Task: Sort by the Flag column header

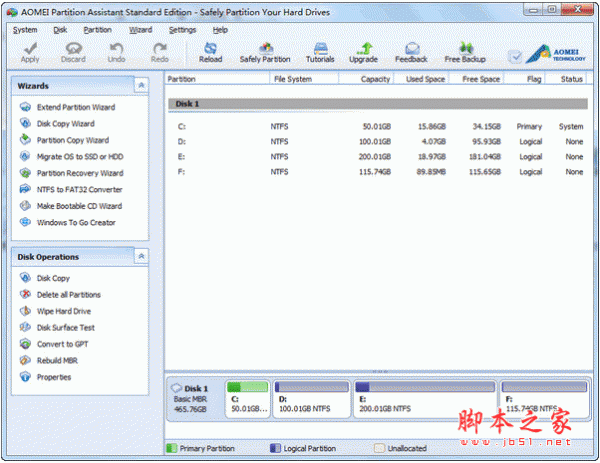Action: 525,79
